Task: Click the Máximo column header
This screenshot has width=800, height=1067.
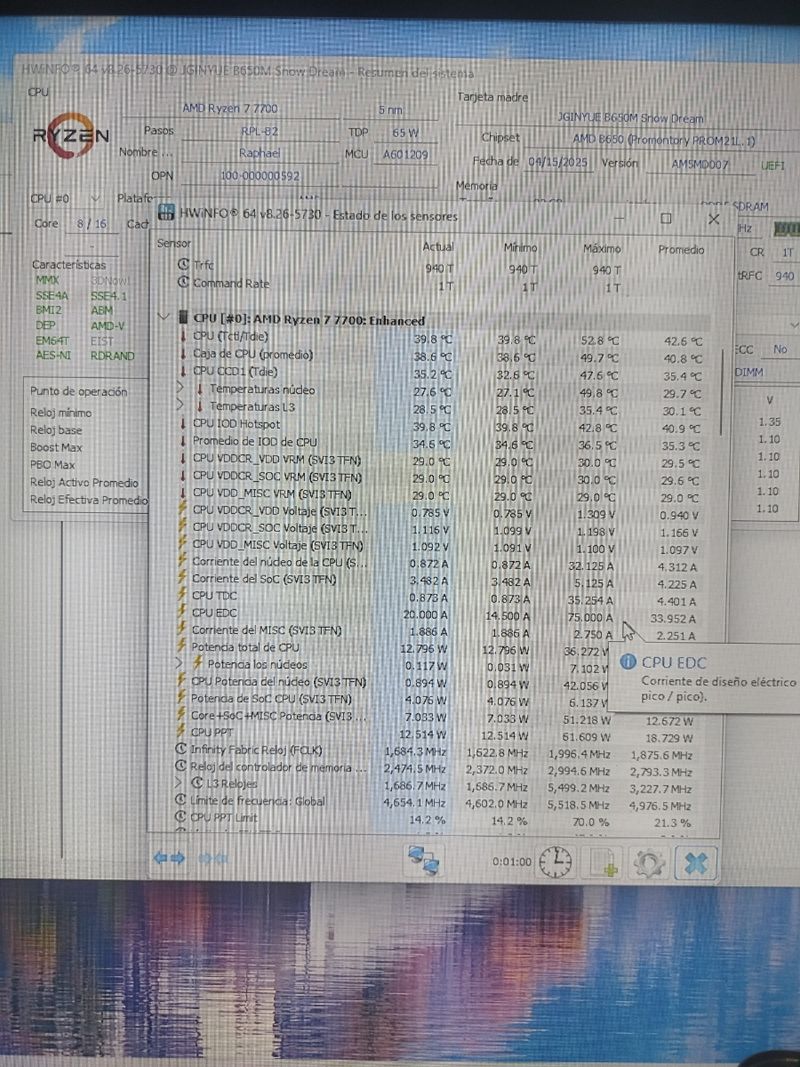Action: point(602,248)
